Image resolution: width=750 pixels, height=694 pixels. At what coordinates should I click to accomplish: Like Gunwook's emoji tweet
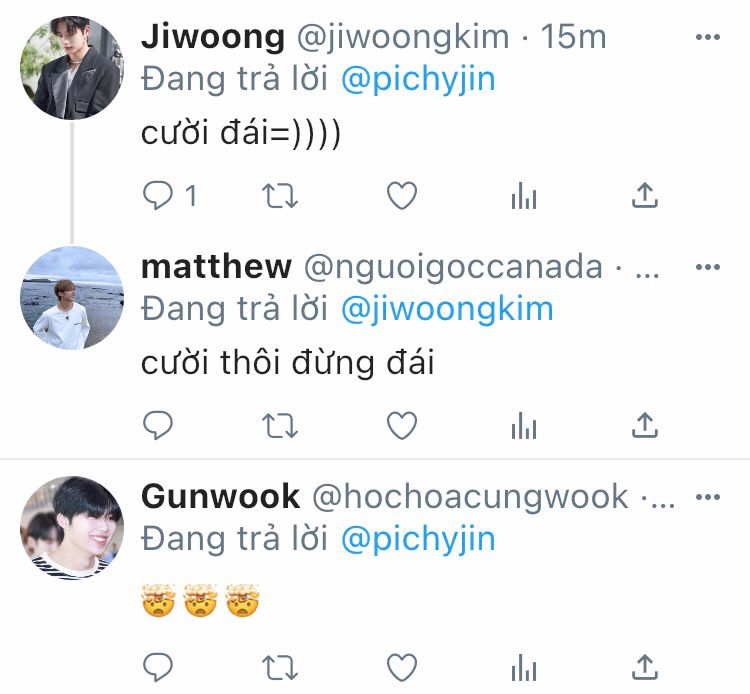coord(402,667)
